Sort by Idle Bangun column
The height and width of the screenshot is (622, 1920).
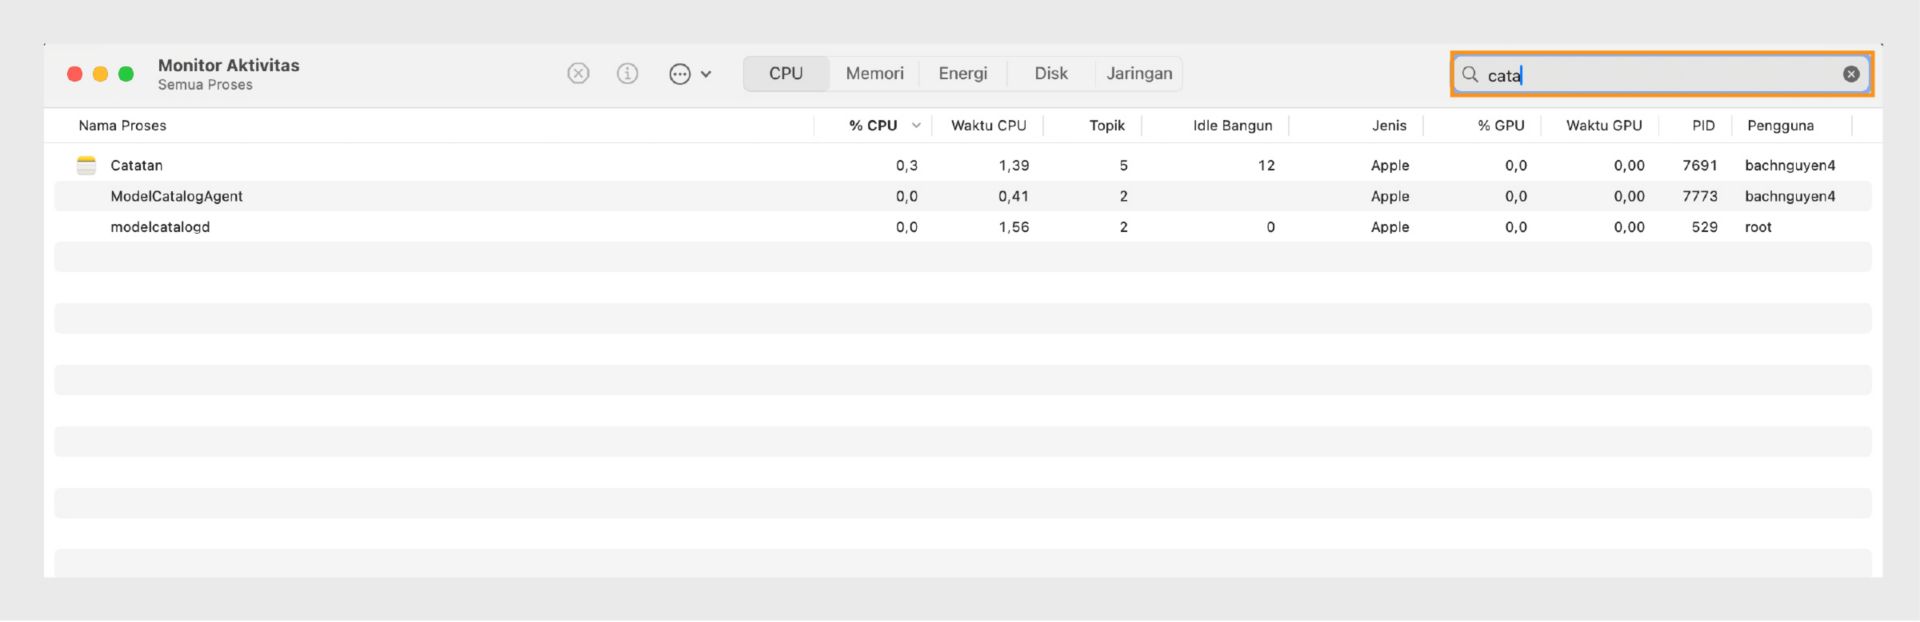1232,126
